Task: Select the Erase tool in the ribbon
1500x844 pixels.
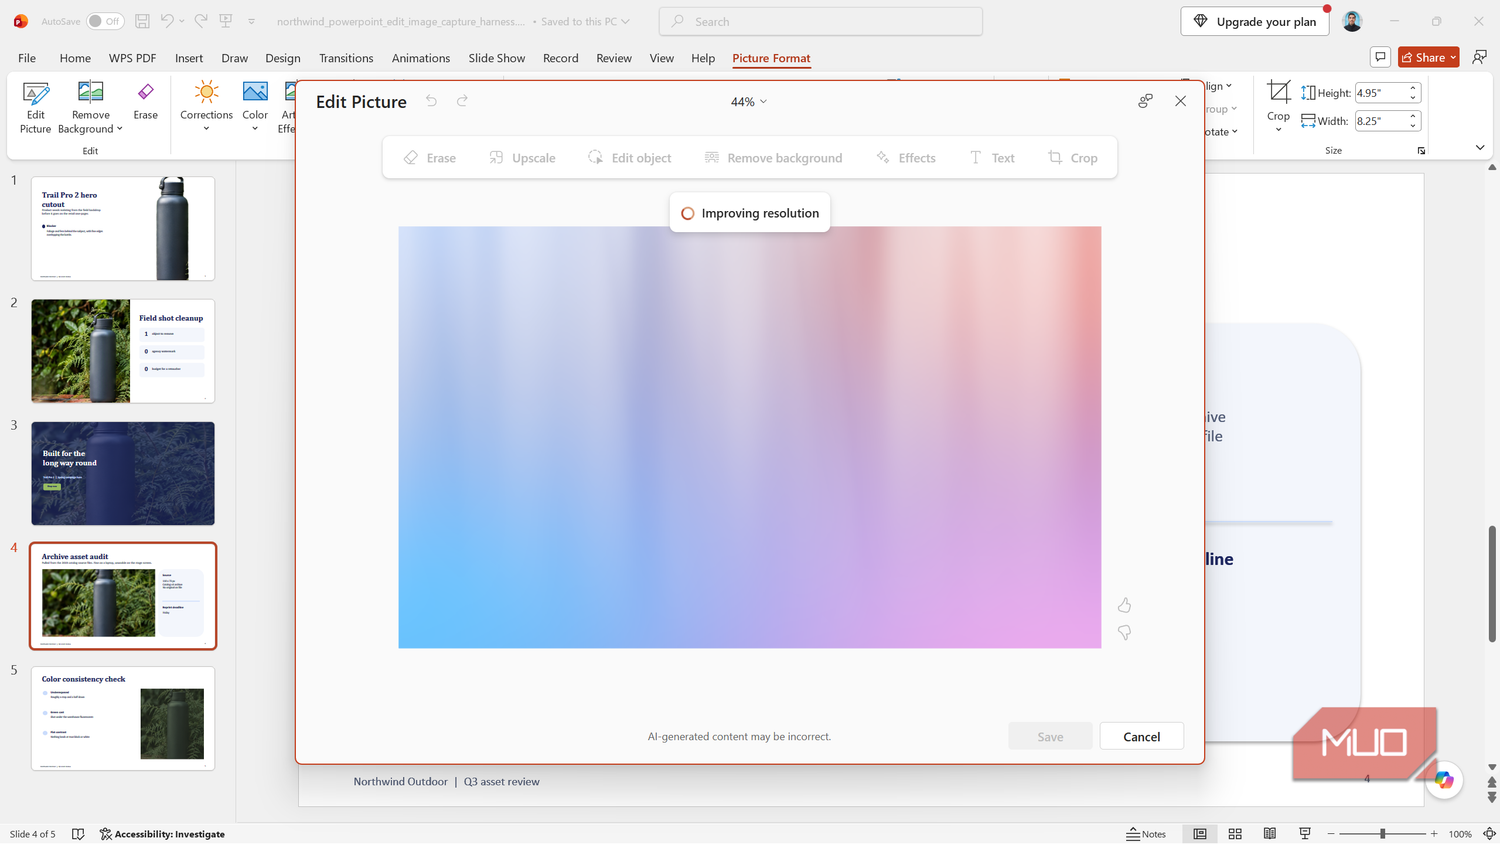Action: 146,101
